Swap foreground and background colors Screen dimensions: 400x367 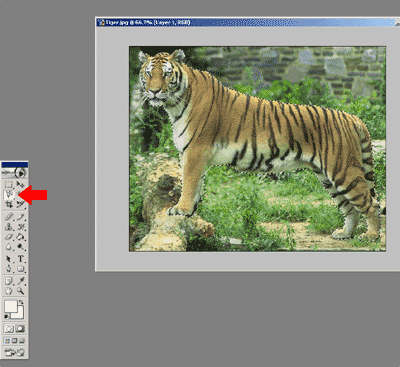coord(21,302)
